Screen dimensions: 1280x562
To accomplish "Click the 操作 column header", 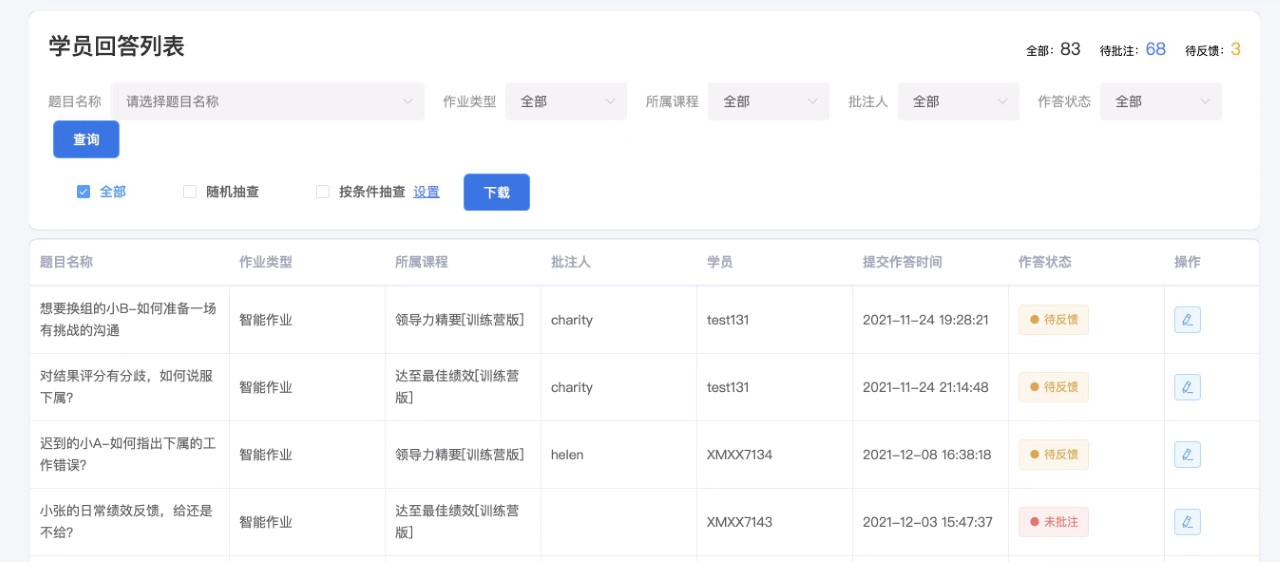I will tap(1187, 262).
